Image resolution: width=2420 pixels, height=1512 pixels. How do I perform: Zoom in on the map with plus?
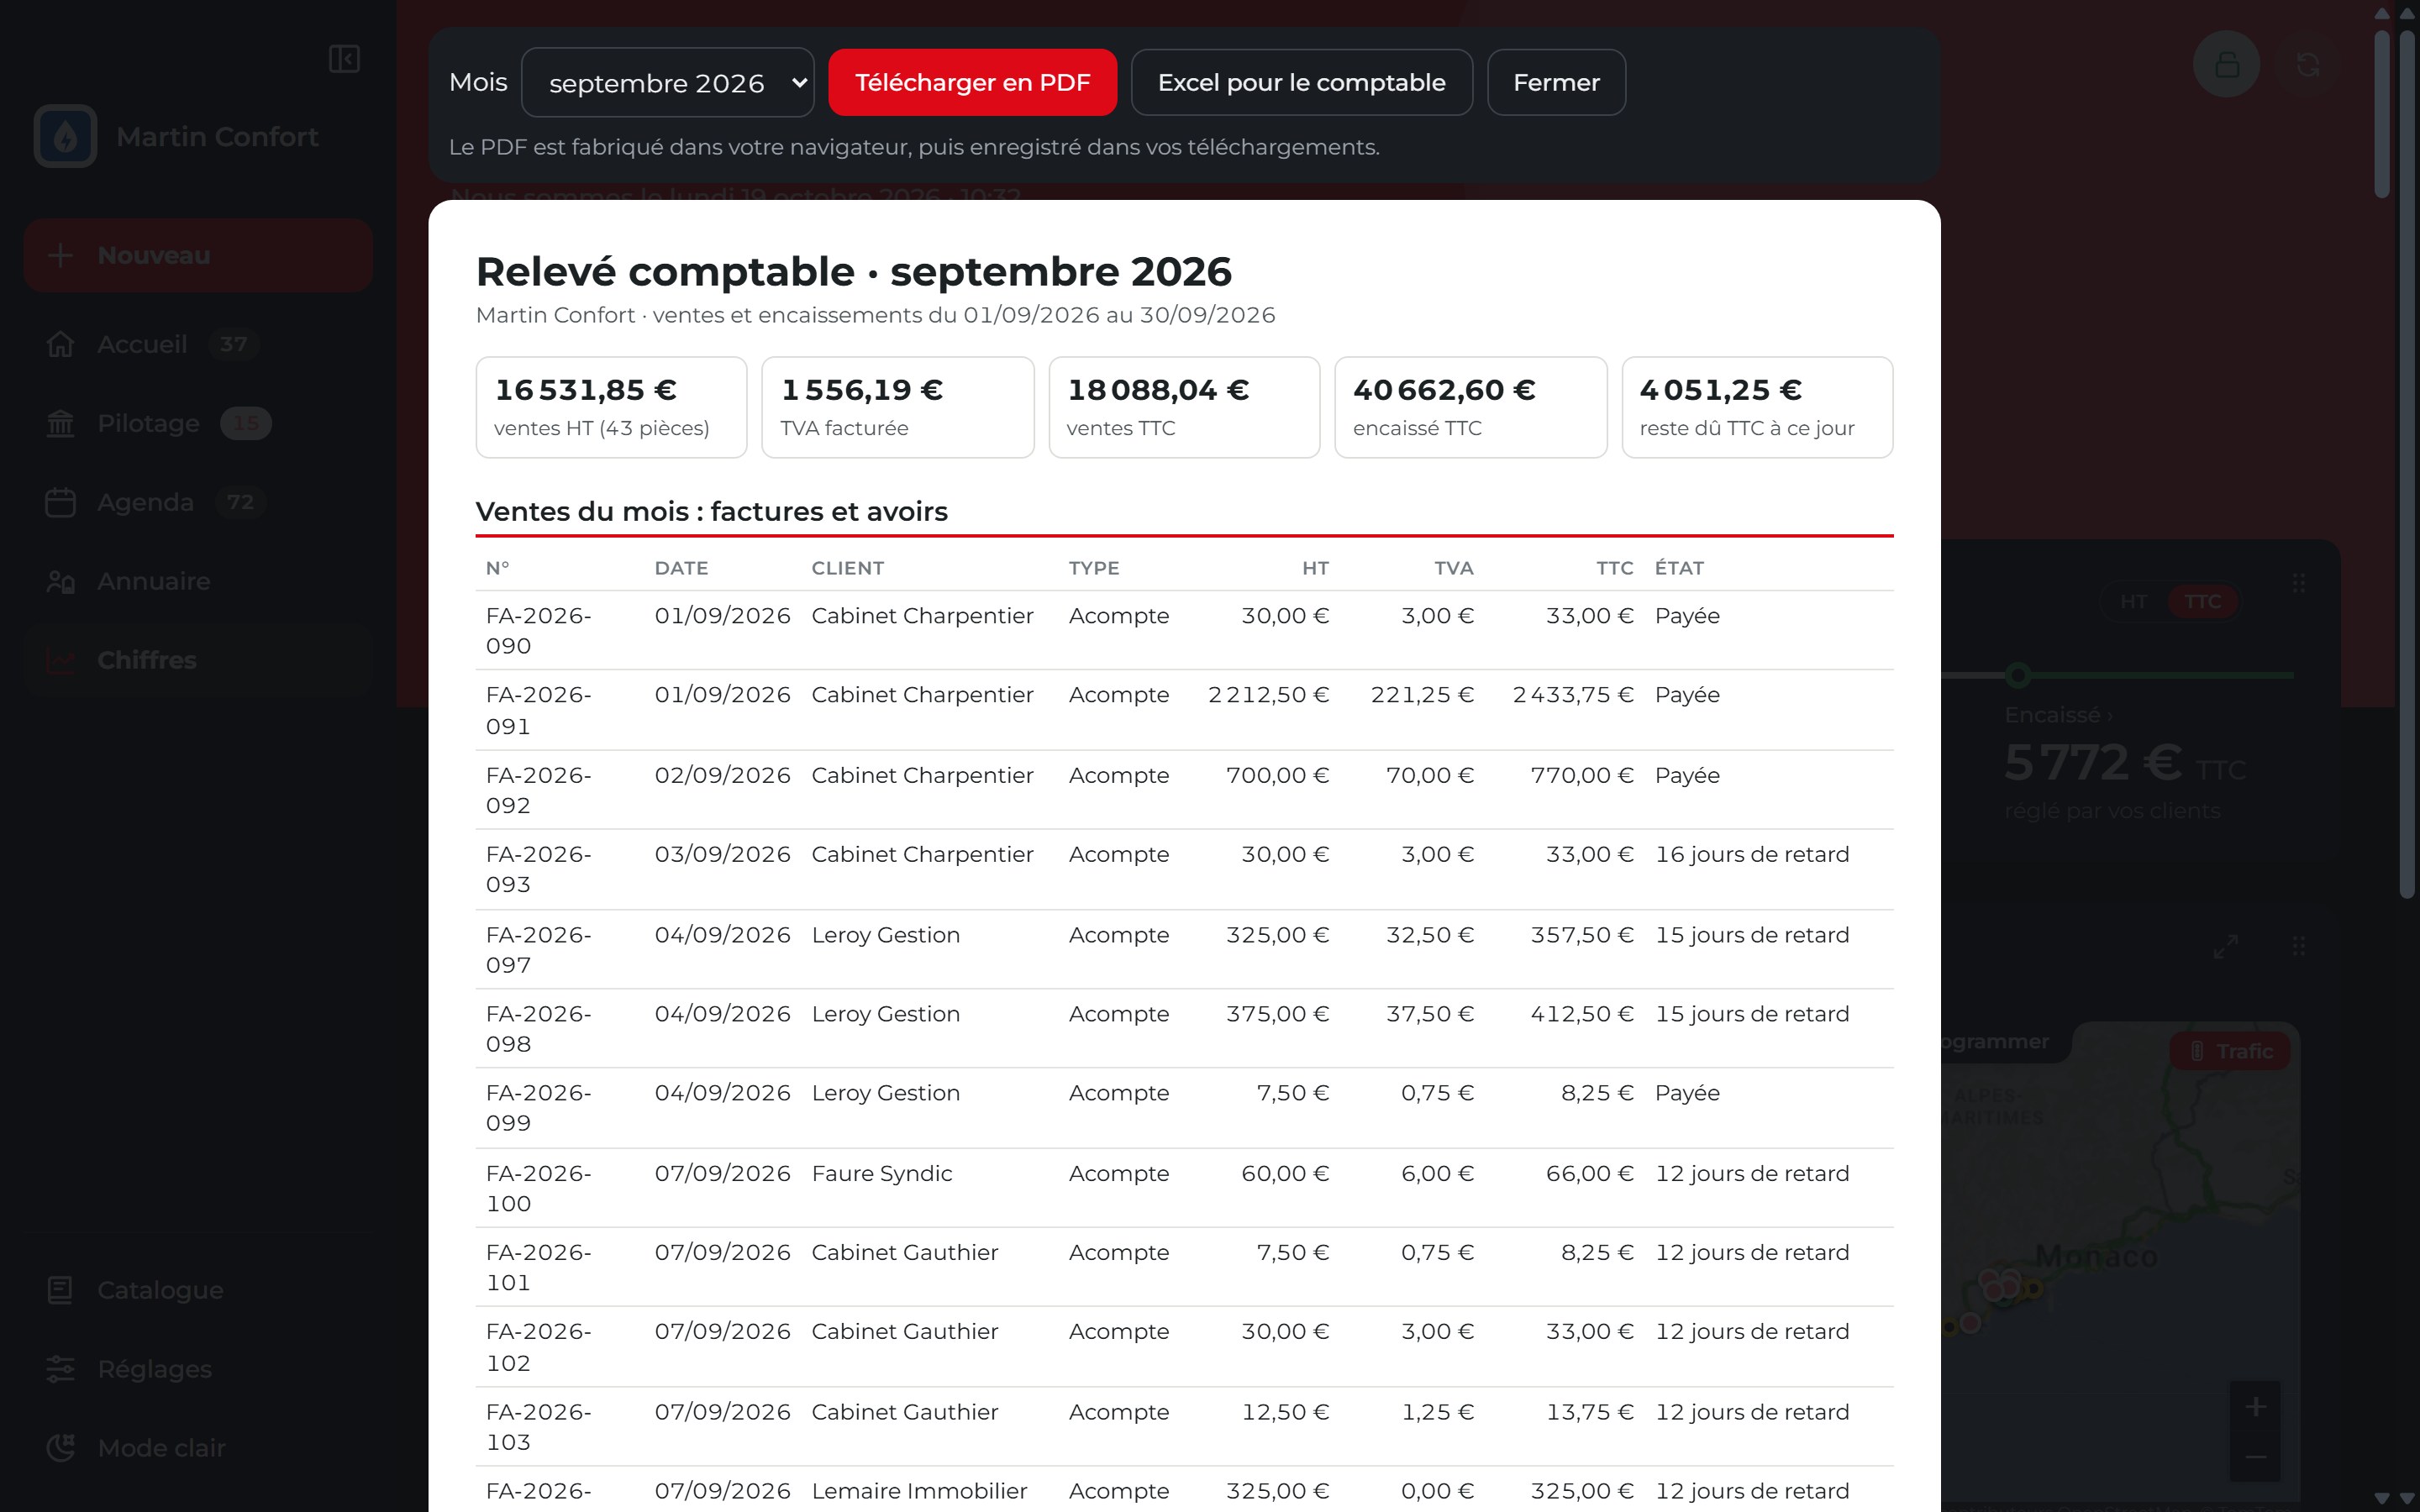click(x=2255, y=1407)
